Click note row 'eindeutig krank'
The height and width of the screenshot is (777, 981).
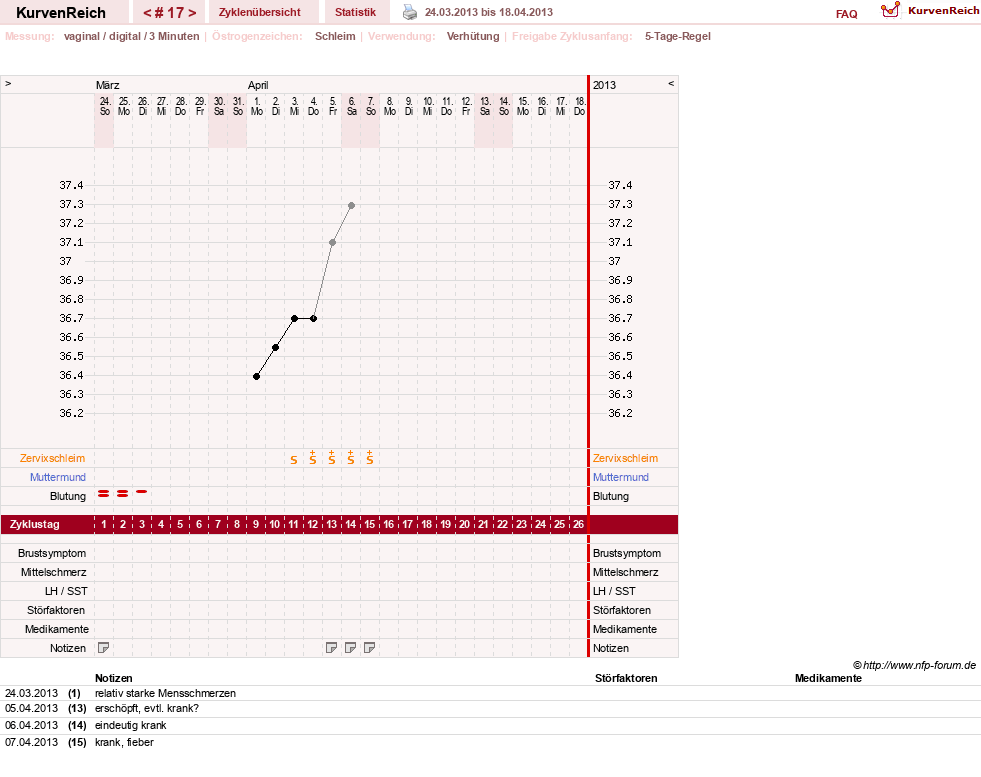click(x=130, y=725)
